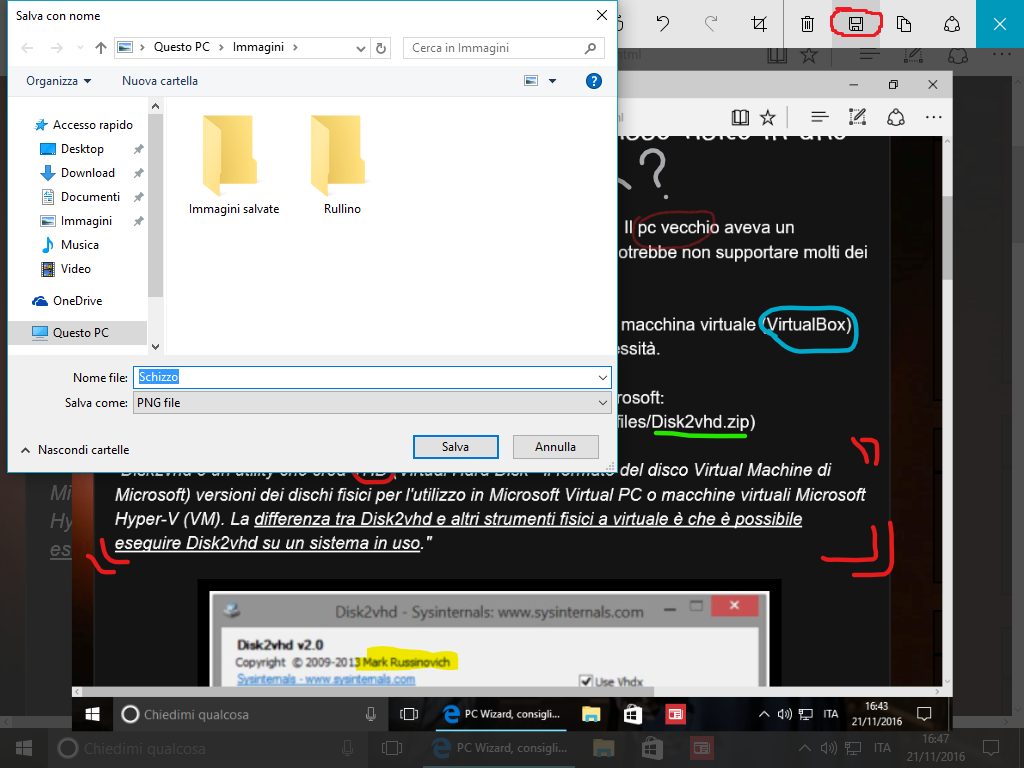Open reading view in Edge
Viewport: 1024px width, 768px height.
pyautogui.click(x=740, y=117)
